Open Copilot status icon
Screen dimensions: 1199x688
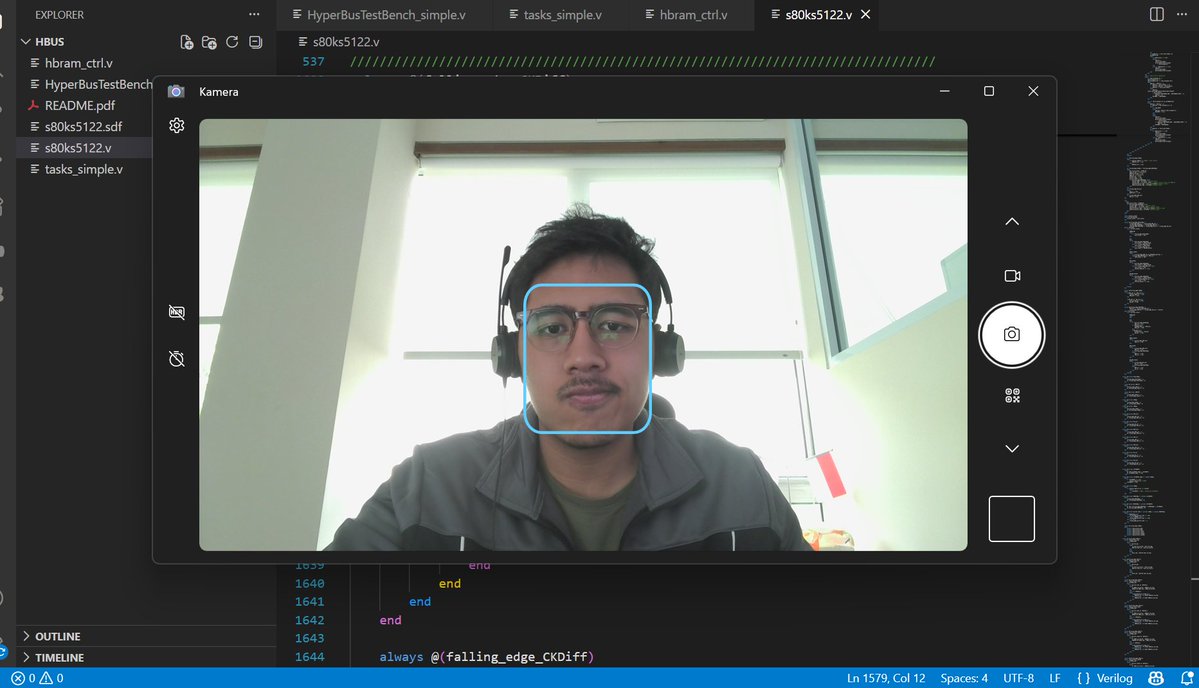pos(1156,678)
